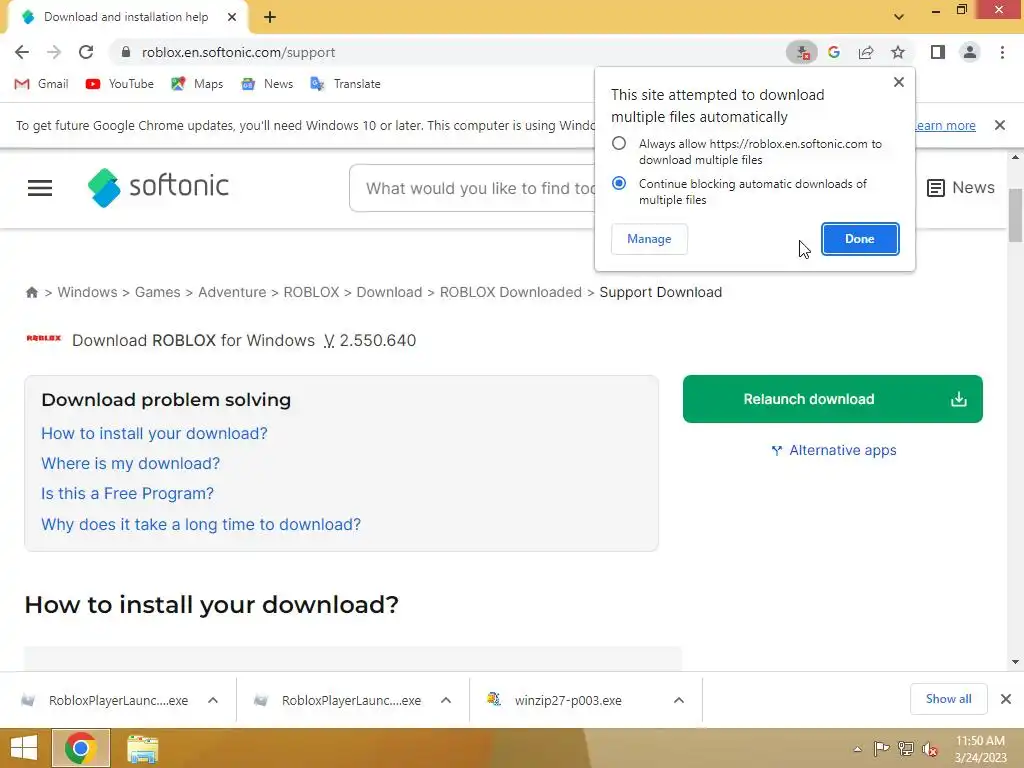Screen dimensions: 1024x768
Task: Go to Windows breadcrumb
Action: click(88, 293)
